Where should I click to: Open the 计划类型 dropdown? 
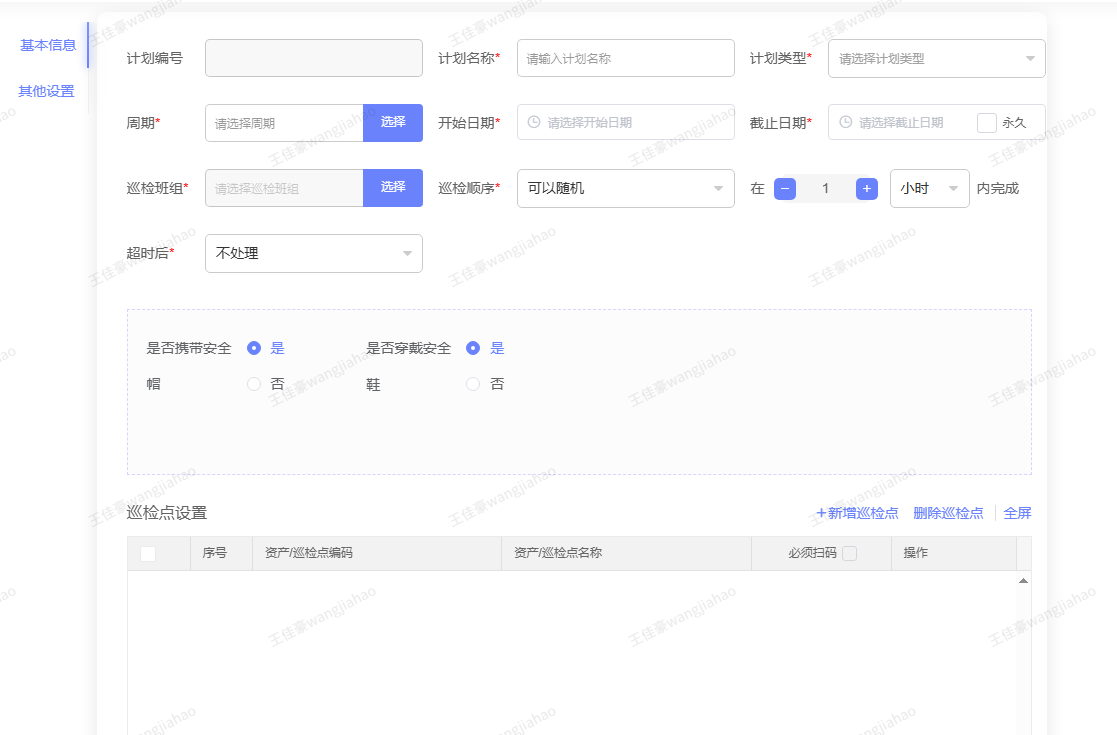click(x=936, y=58)
